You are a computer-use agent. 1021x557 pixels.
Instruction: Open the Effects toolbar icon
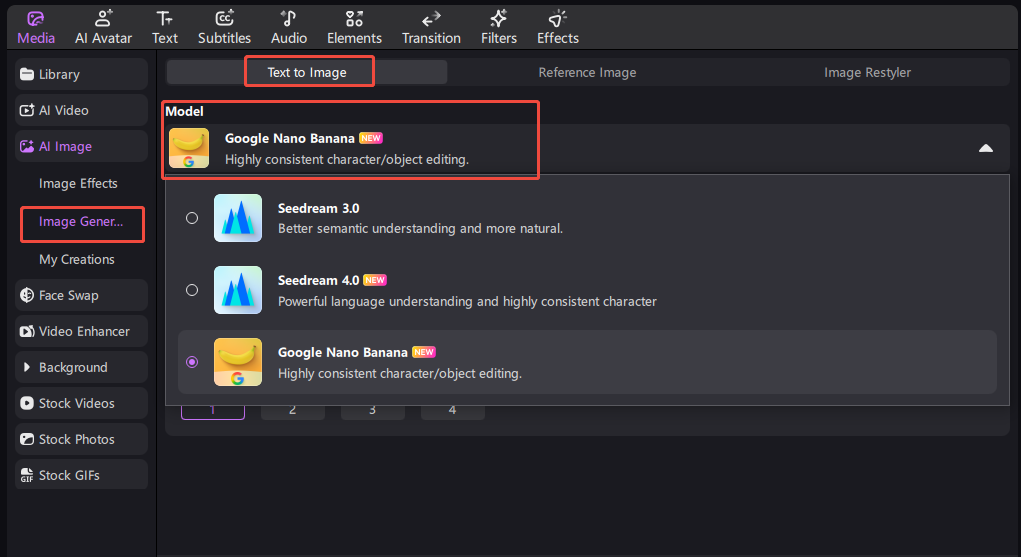point(557,19)
